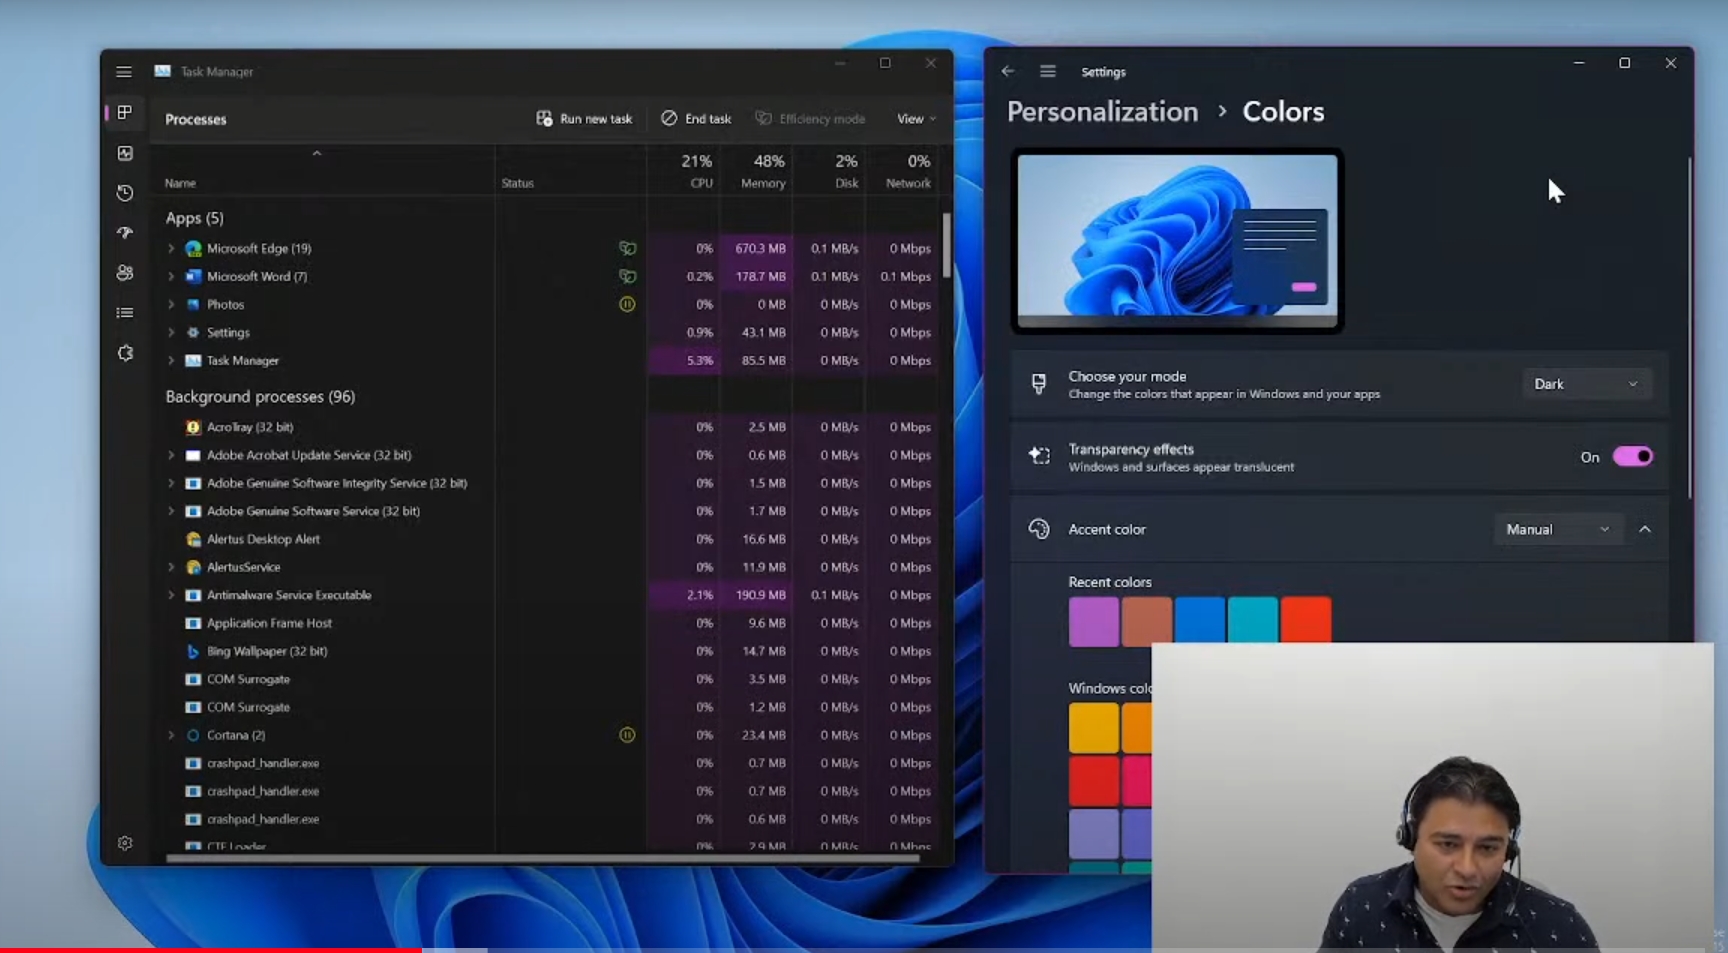Open Settings navigation hamburger menu

[1047, 71]
